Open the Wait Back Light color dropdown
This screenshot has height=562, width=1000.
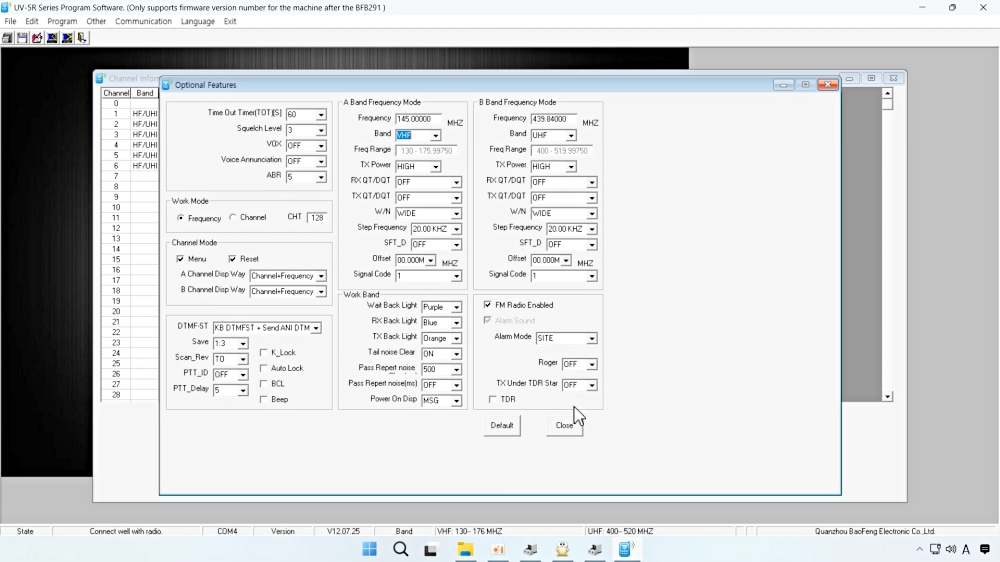(456, 307)
